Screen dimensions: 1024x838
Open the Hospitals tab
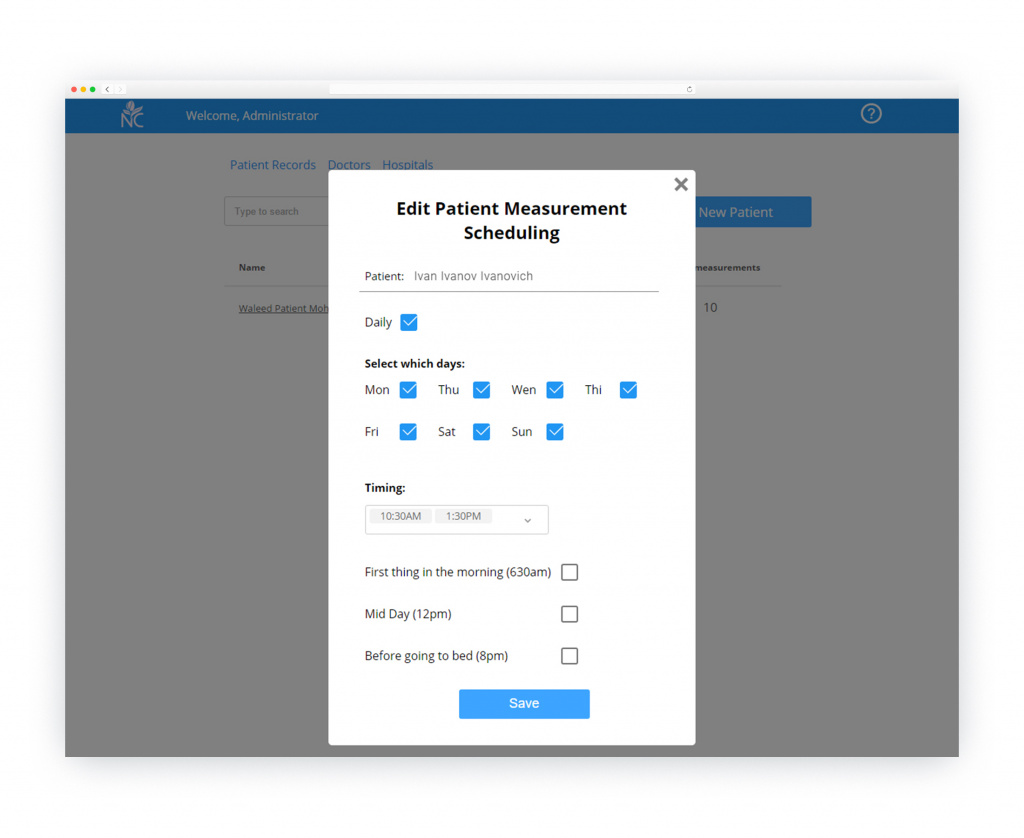(x=407, y=164)
